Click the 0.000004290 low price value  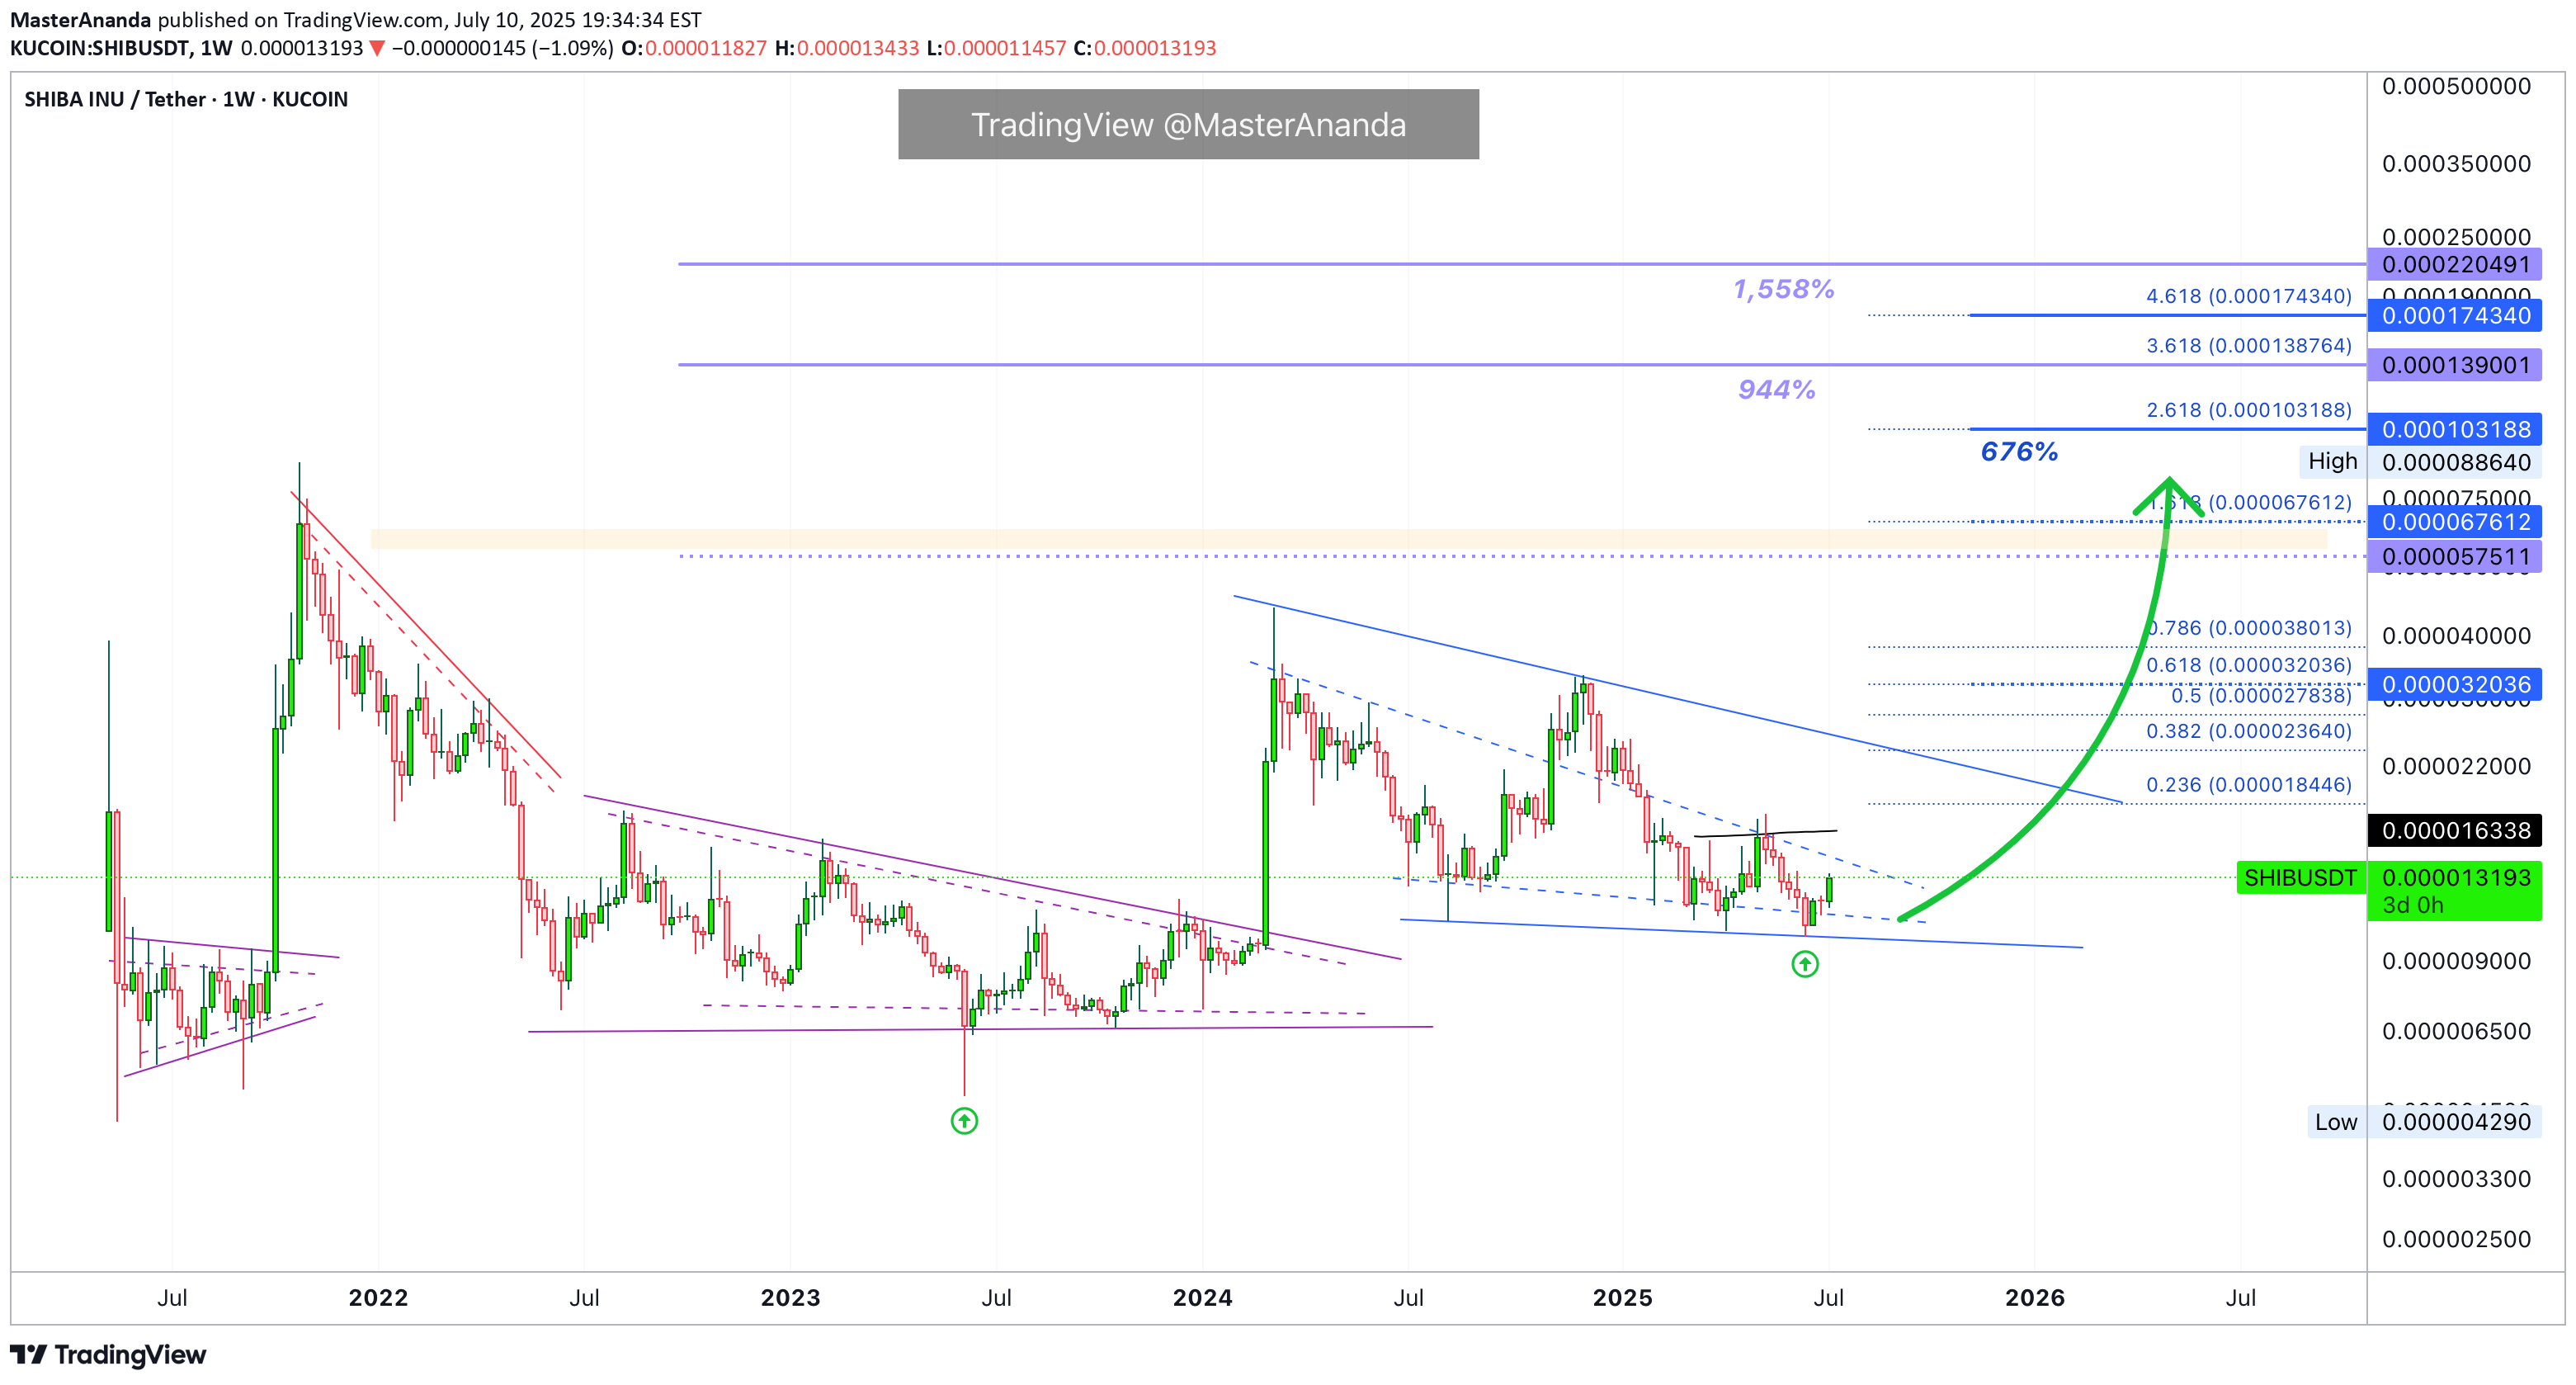[x=2455, y=1122]
